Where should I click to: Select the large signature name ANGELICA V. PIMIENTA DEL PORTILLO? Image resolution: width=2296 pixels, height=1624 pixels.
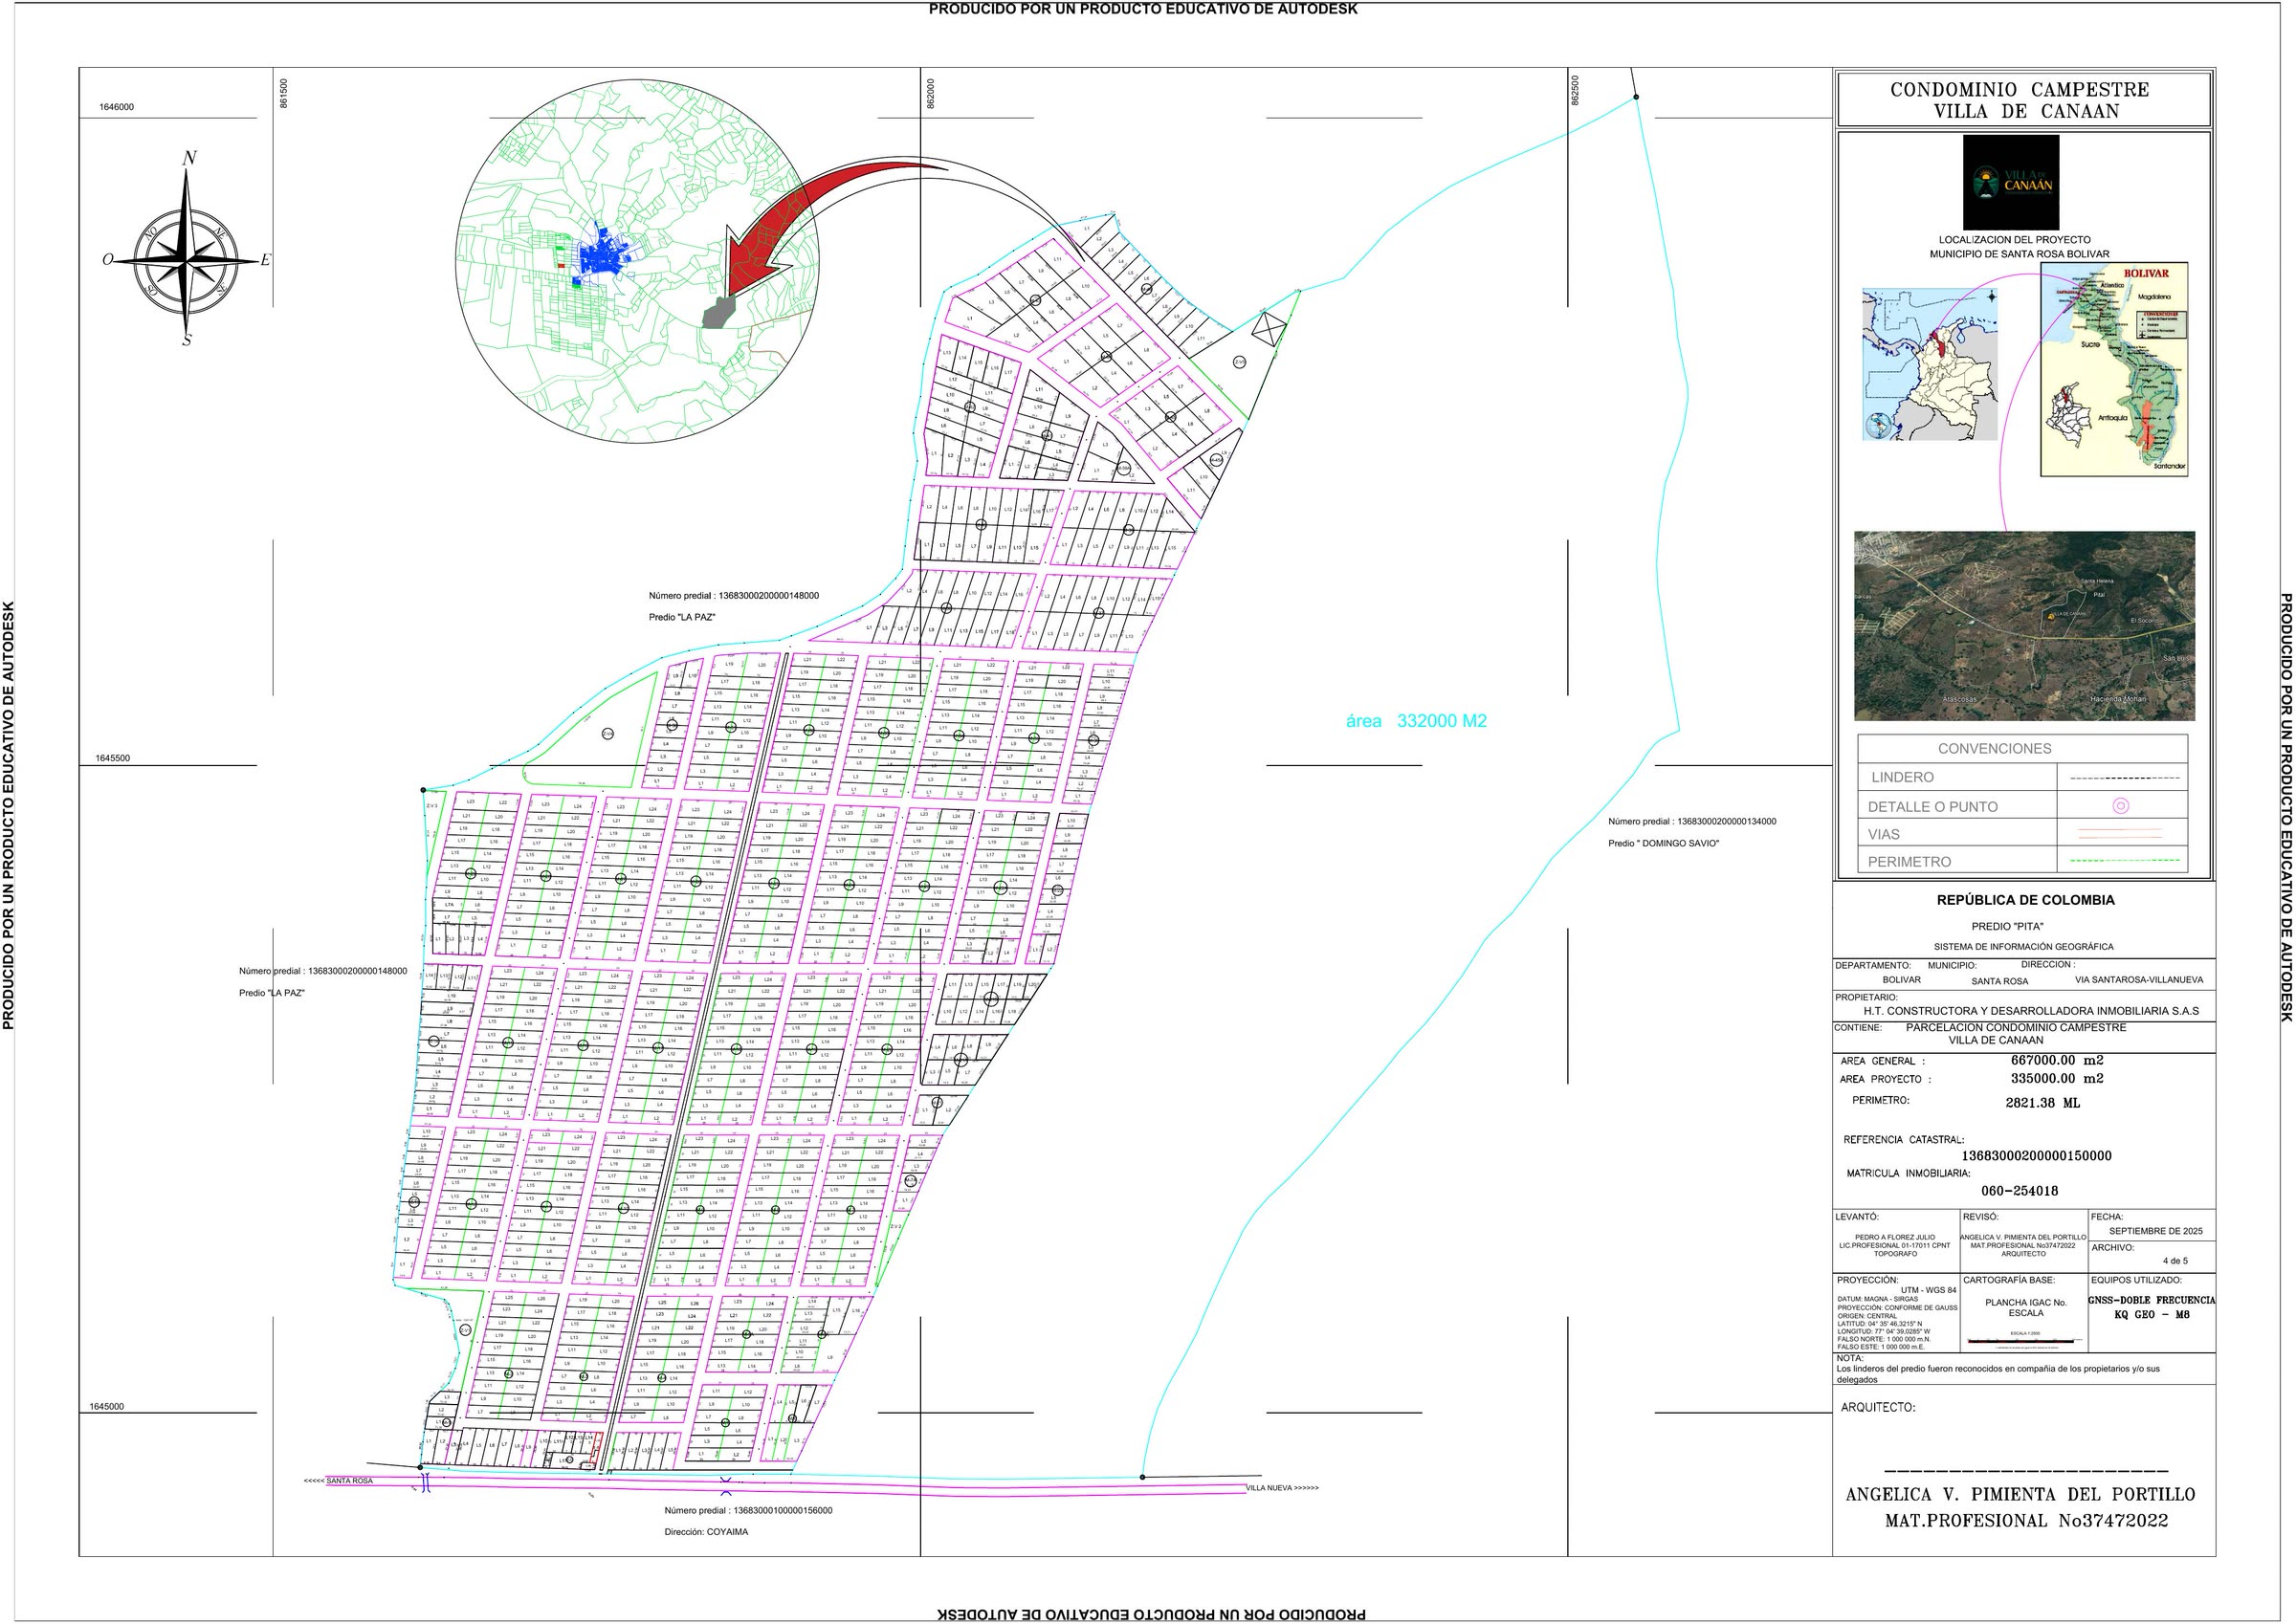click(2020, 1494)
